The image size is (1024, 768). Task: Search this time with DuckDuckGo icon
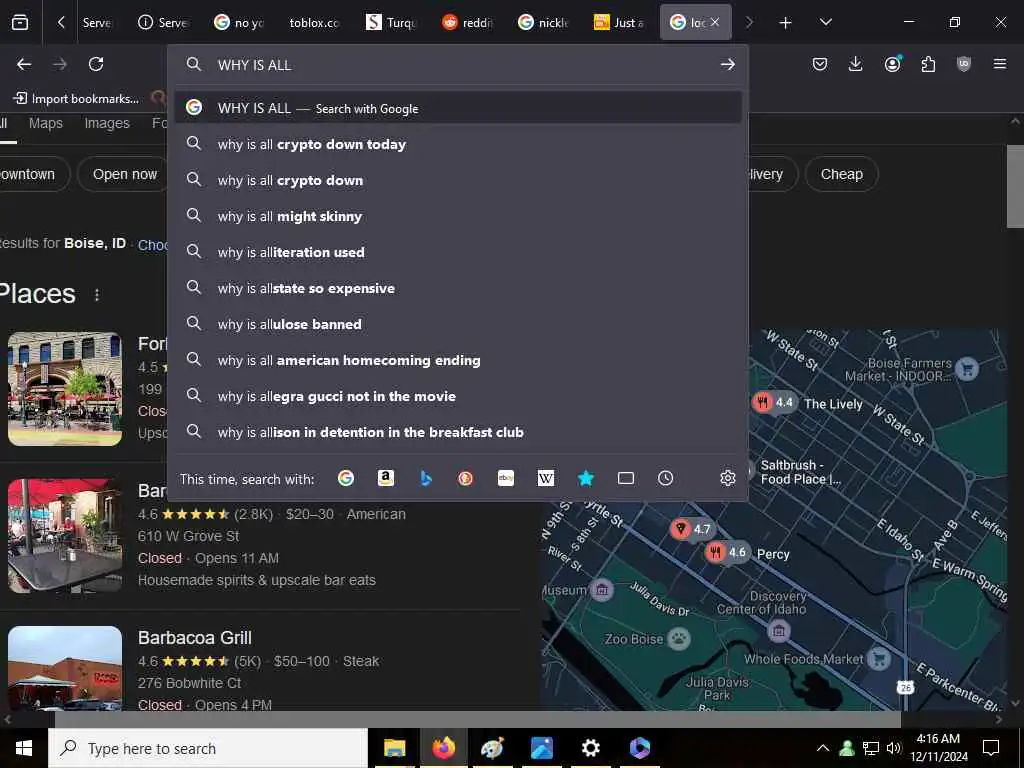coord(466,479)
